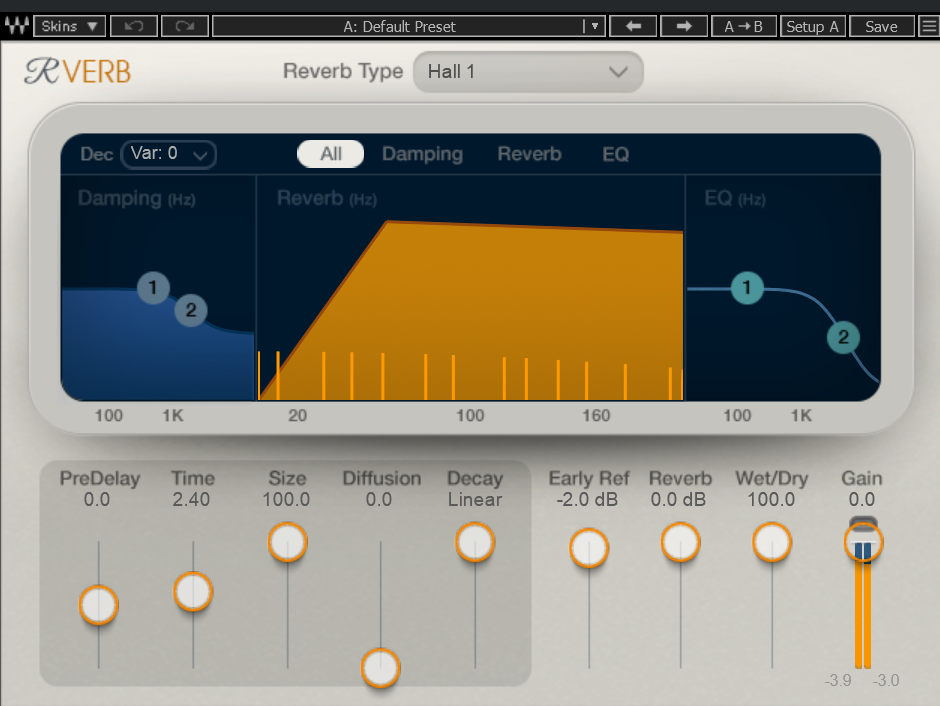
Task: Click the RVERB logo
Action: [x=78, y=72]
